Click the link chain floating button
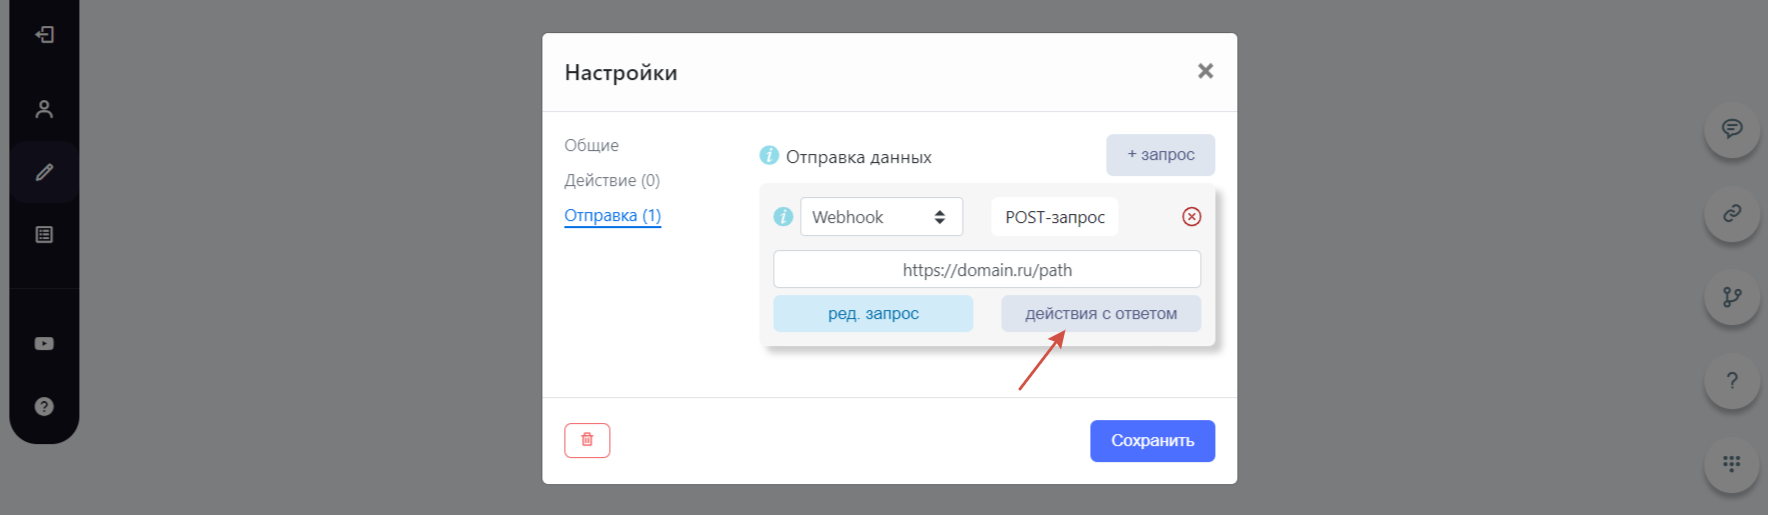This screenshot has width=1768, height=515. point(1732,213)
